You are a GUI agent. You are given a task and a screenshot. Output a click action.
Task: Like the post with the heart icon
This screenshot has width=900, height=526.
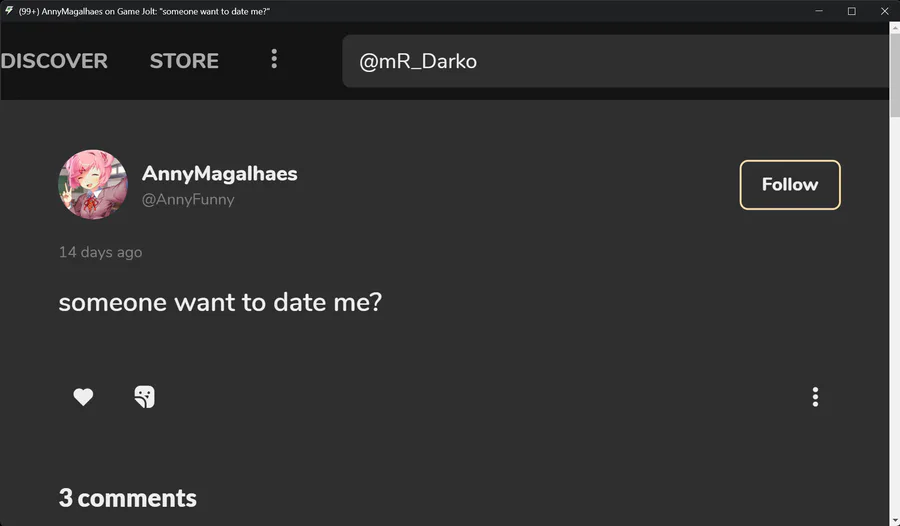coord(83,397)
